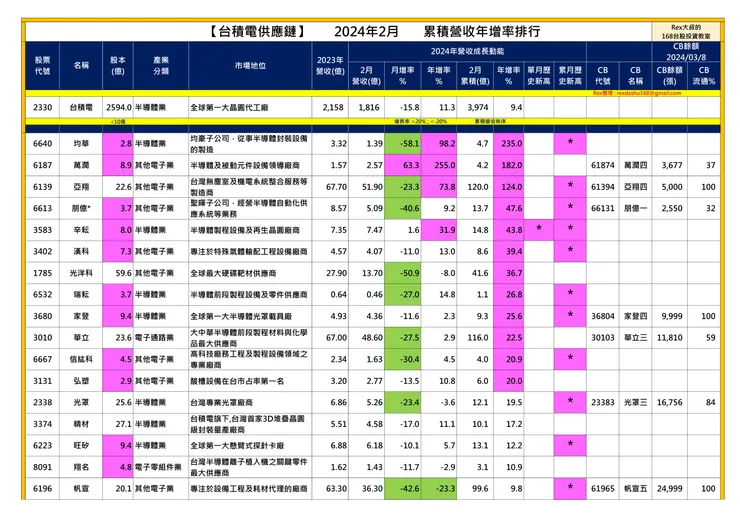740x523 pixels.
Task: Click the 39.4 cumulative growth cell
Action: tap(509, 252)
